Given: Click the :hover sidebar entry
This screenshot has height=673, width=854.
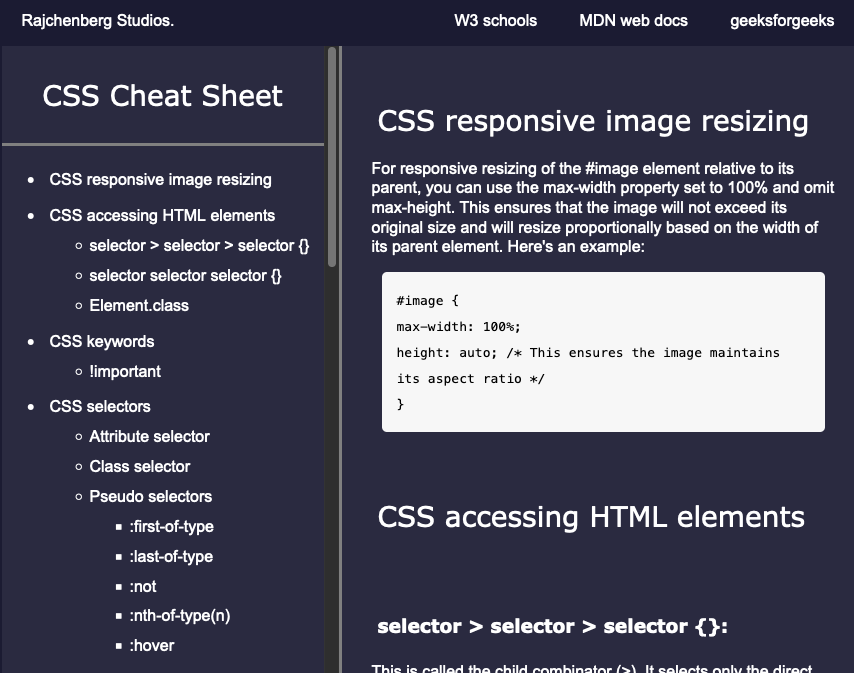Looking at the screenshot, I should click(152, 646).
